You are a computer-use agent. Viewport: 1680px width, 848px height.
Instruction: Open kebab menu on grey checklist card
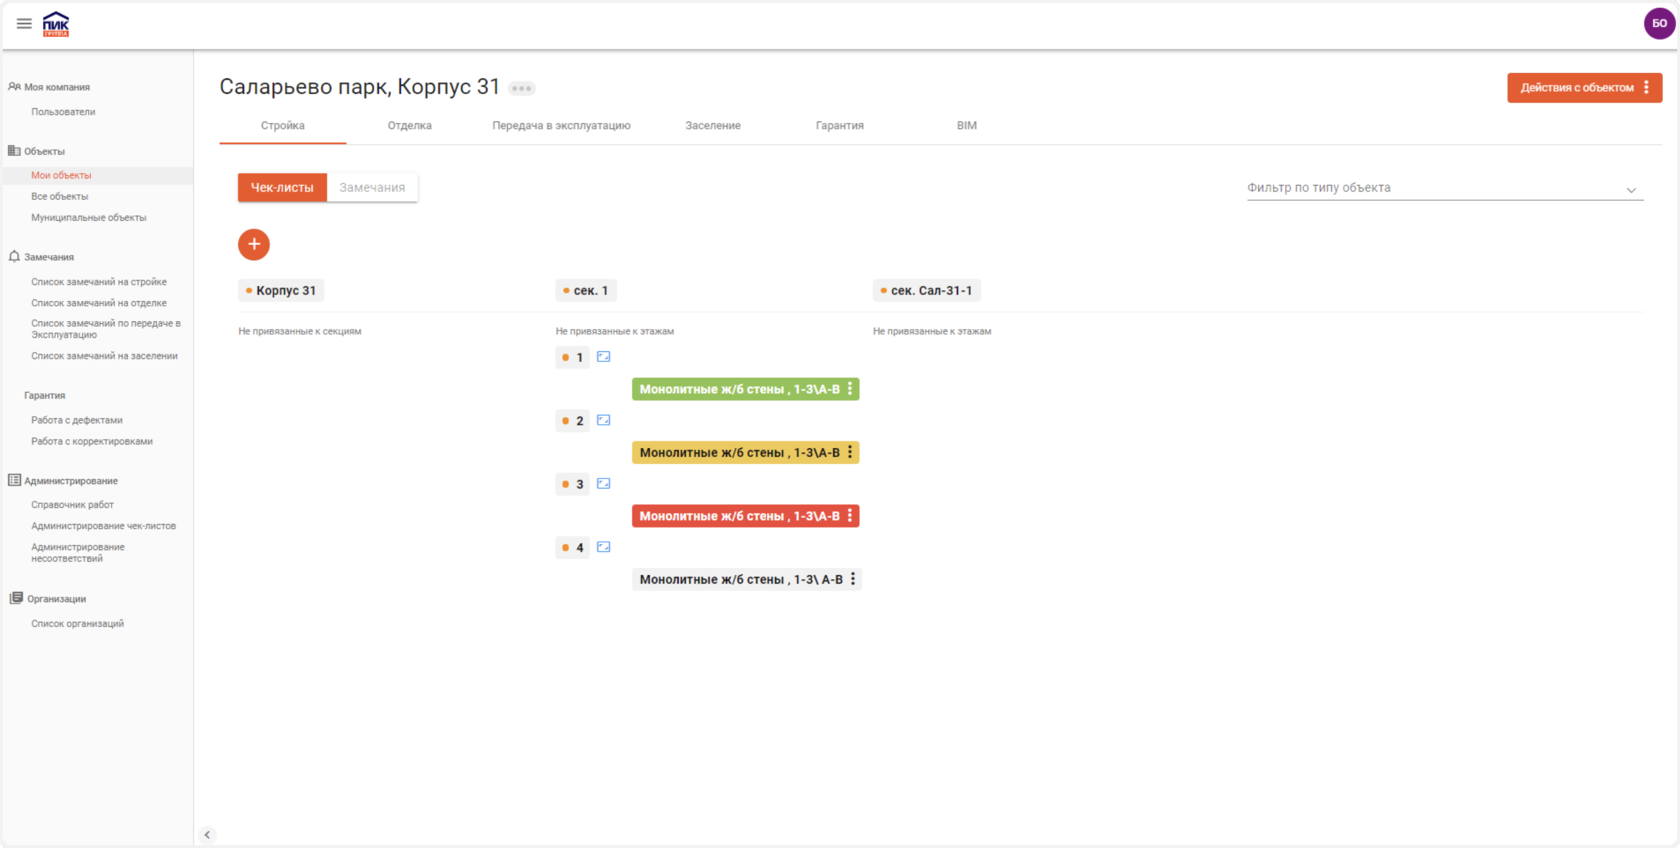(853, 579)
